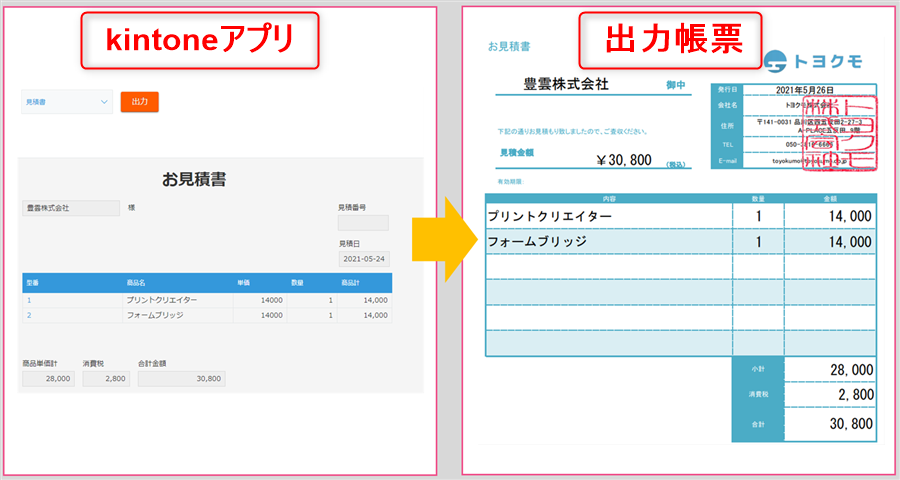
Task: Click the 小計 value 28,000 on output form
Action: point(830,370)
